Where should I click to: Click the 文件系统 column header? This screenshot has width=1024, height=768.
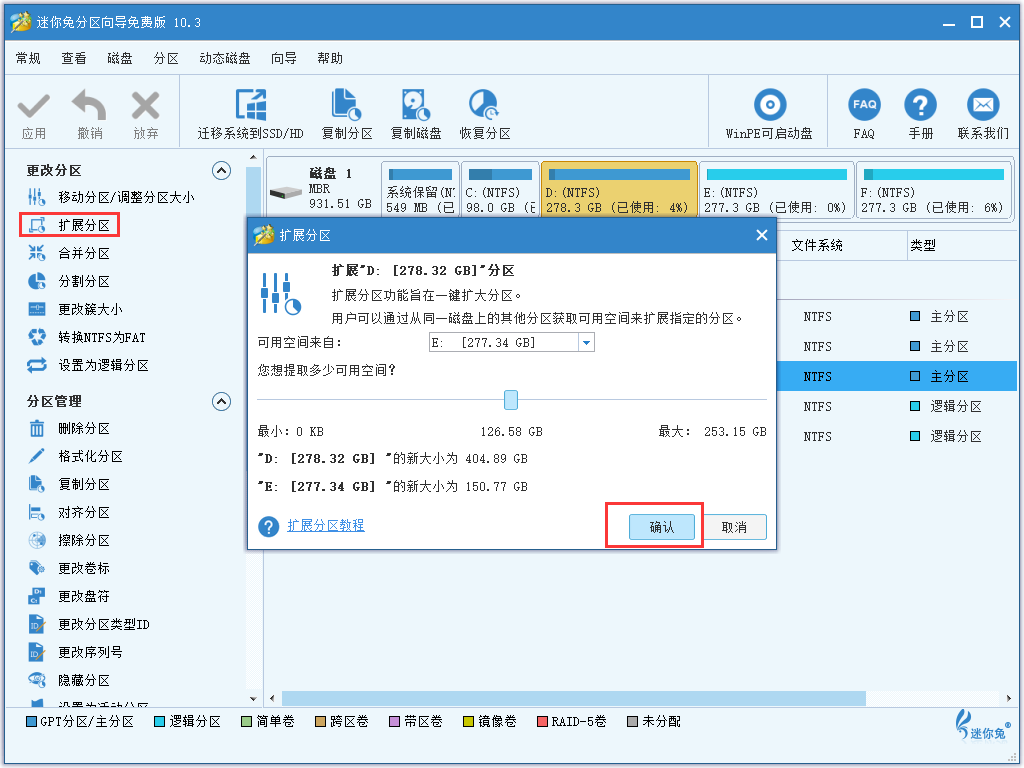pos(817,246)
